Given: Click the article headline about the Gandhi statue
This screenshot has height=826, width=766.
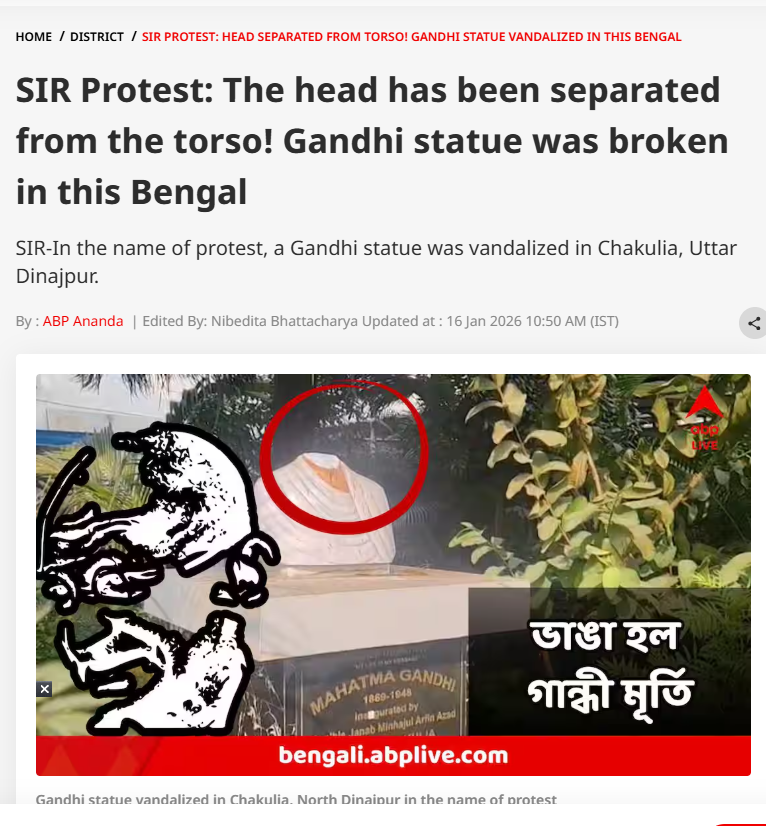Looking at the screenshot, I should click(x=372, y=141).
